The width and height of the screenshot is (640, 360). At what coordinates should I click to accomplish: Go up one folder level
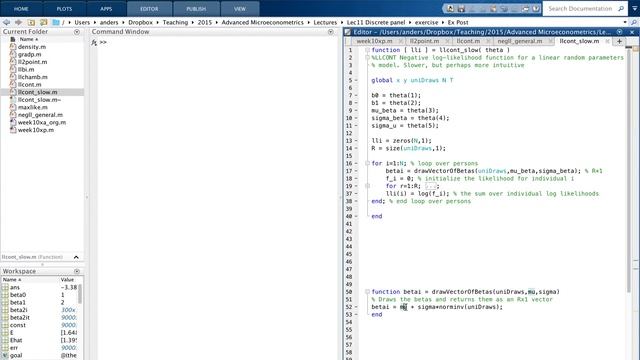coord(31,22)
